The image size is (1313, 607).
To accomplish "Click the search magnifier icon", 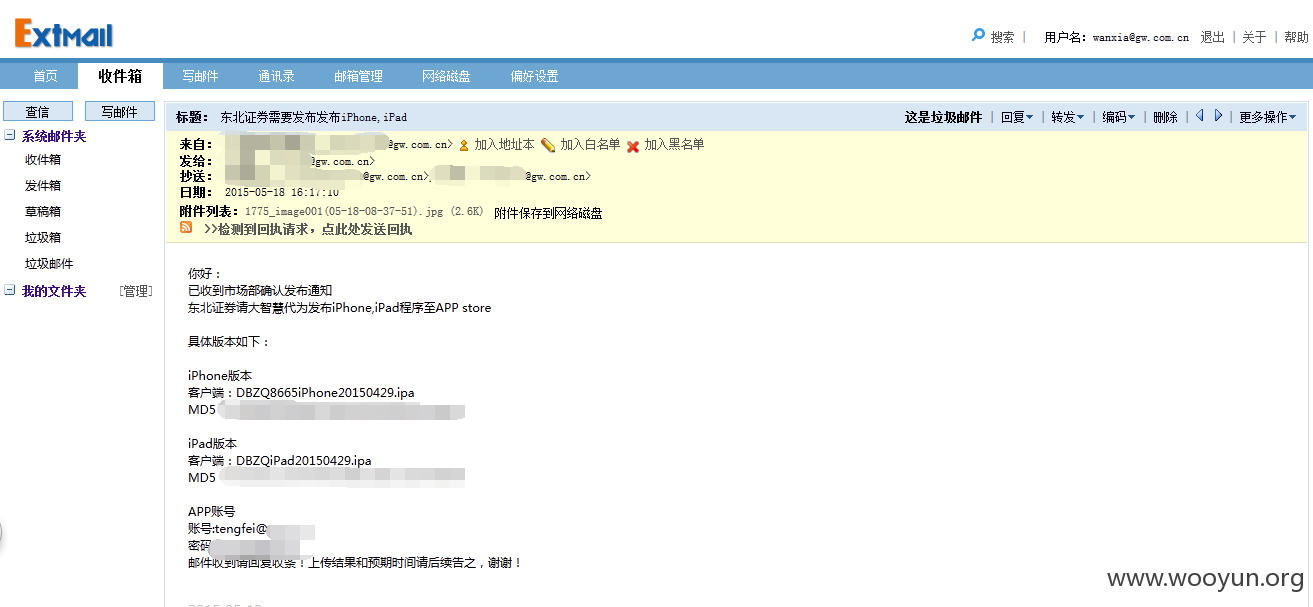I will [x=978, y=36].
